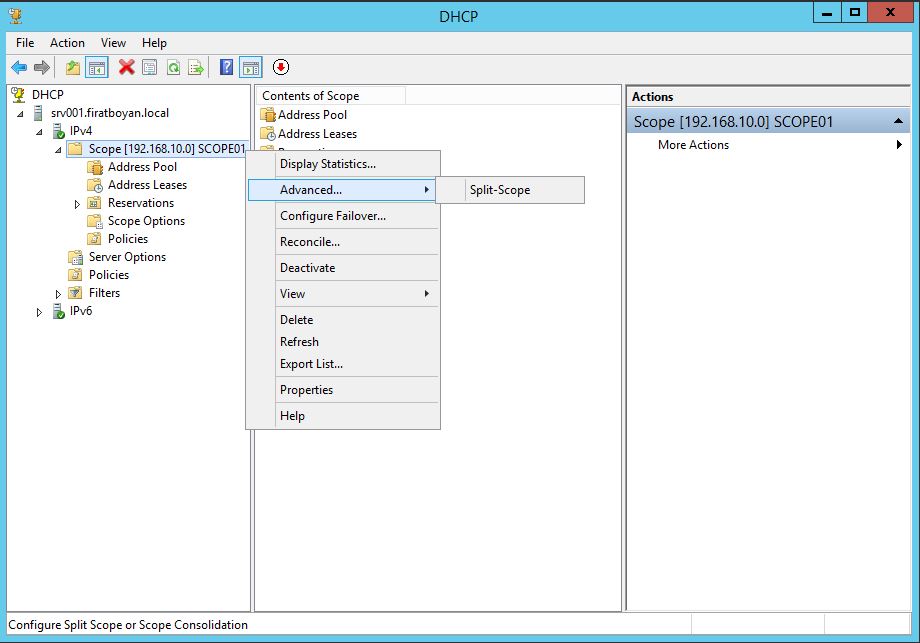The height and width of the screenshot is (643, 920).
Task: Select Configure Failover... menu entry
Action: [343, 216]
